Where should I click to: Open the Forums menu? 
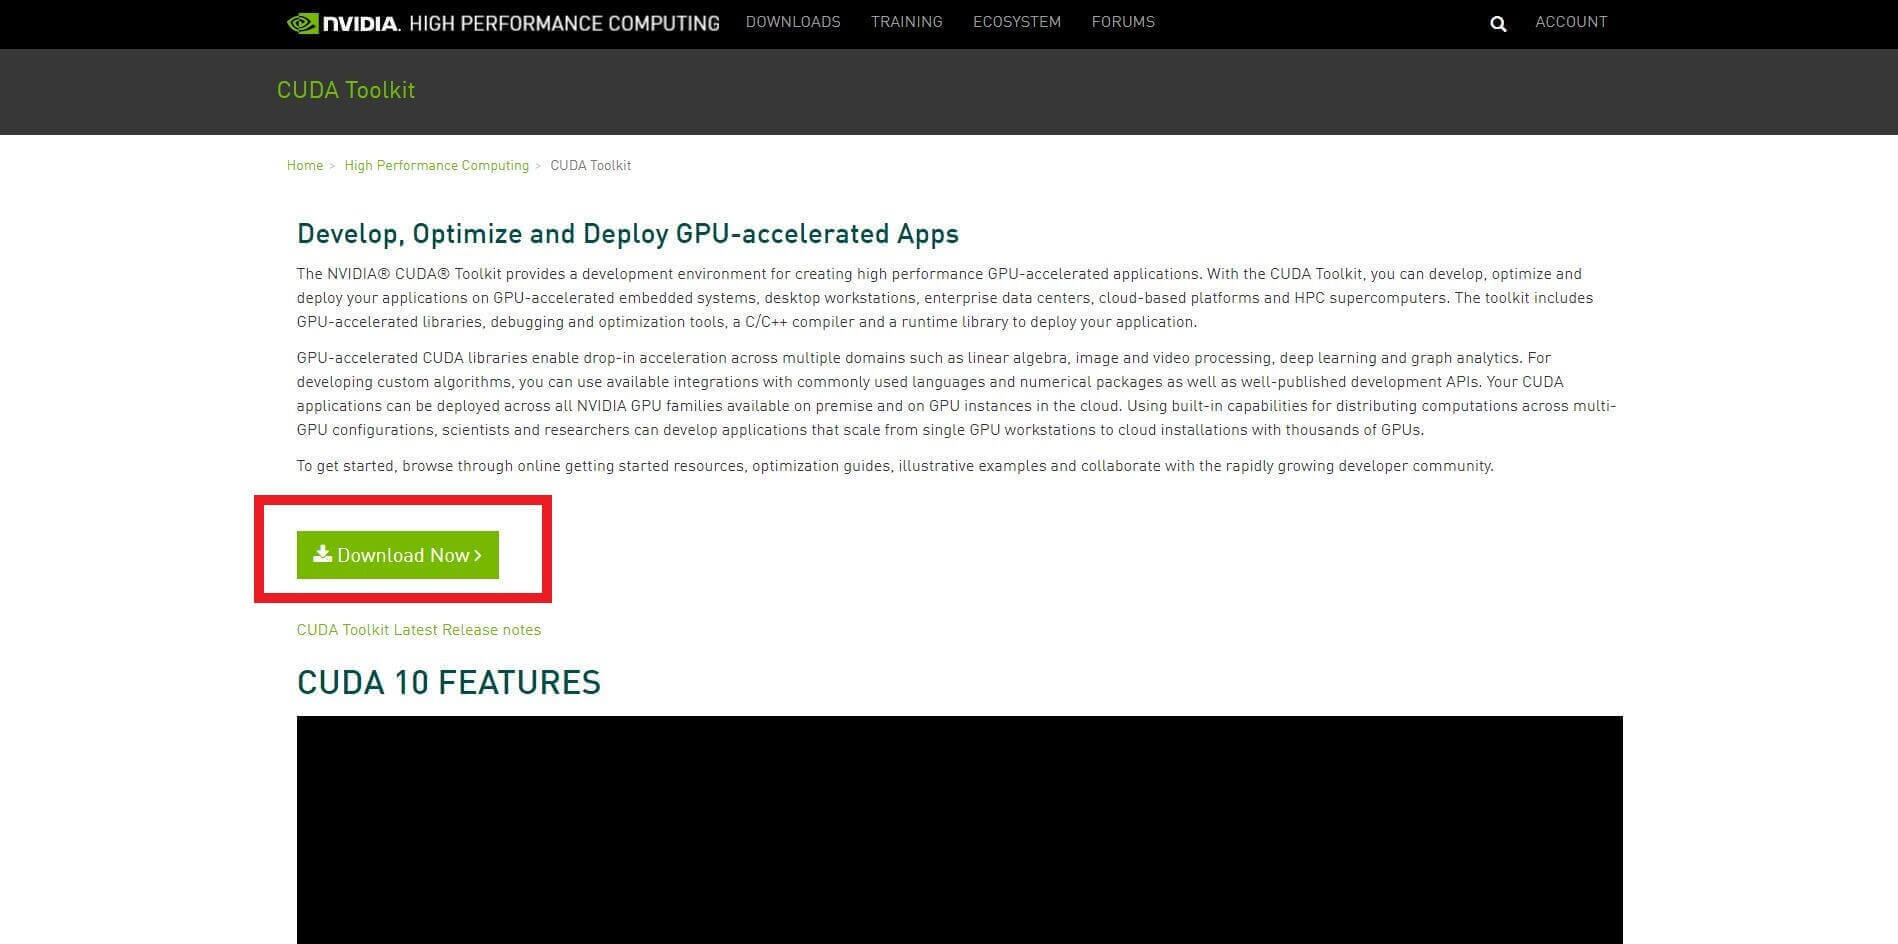1123,22
